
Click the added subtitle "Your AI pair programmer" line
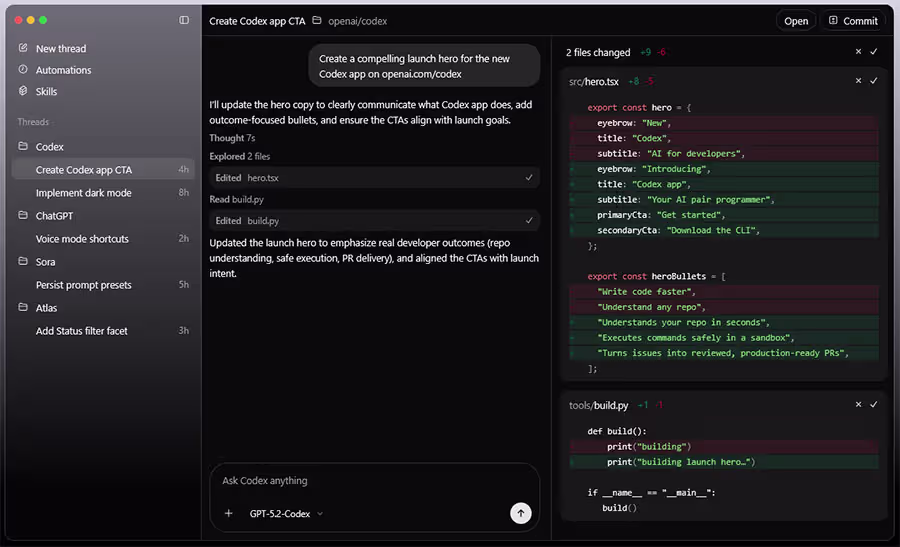click(x=724, y=199)
